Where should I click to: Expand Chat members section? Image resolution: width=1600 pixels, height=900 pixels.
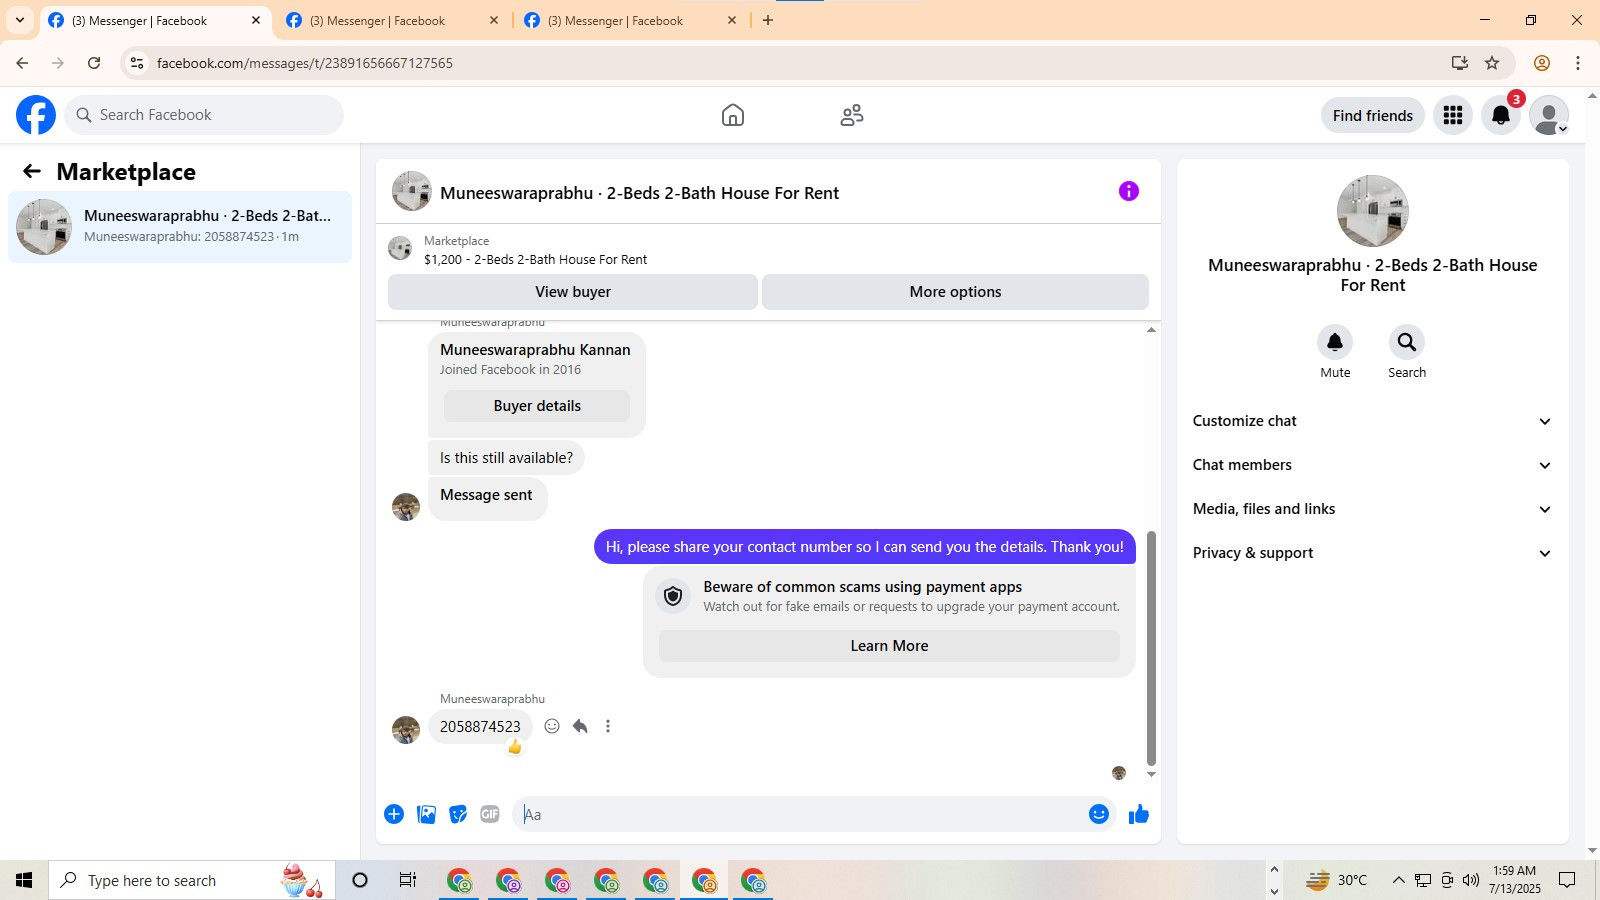pos(1372,465)
